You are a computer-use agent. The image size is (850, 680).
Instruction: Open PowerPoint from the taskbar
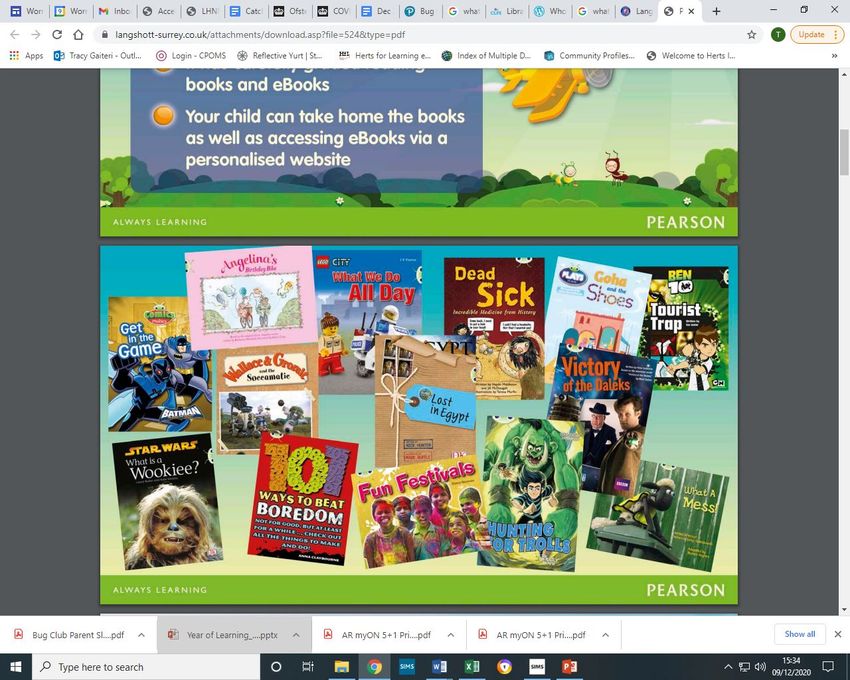click(569, 666)
